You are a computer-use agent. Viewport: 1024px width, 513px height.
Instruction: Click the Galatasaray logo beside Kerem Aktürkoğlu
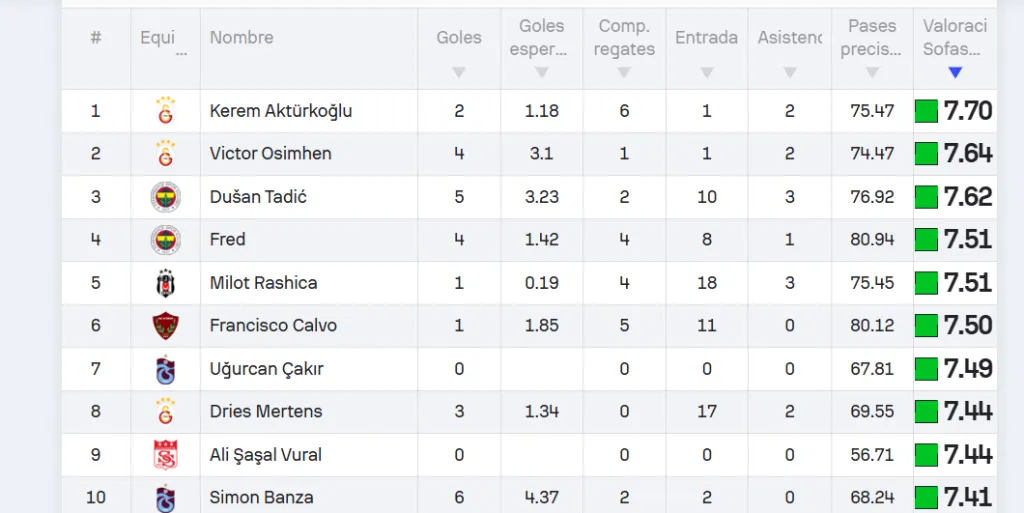tap(165, 111)
